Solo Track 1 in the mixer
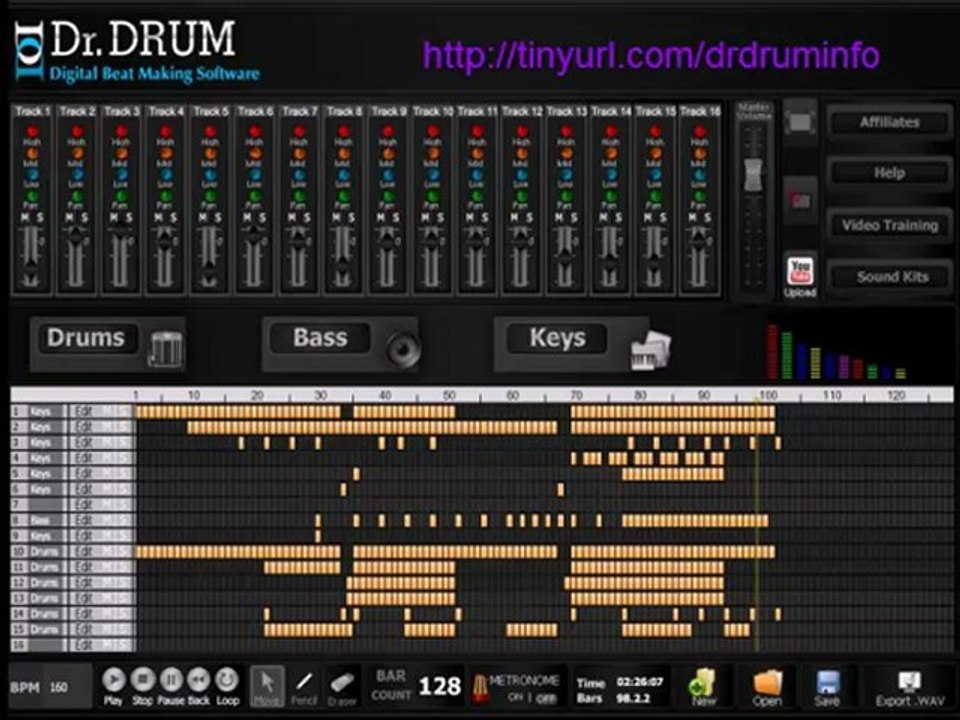This screenshot has height=720, width=960. [40, 217]
